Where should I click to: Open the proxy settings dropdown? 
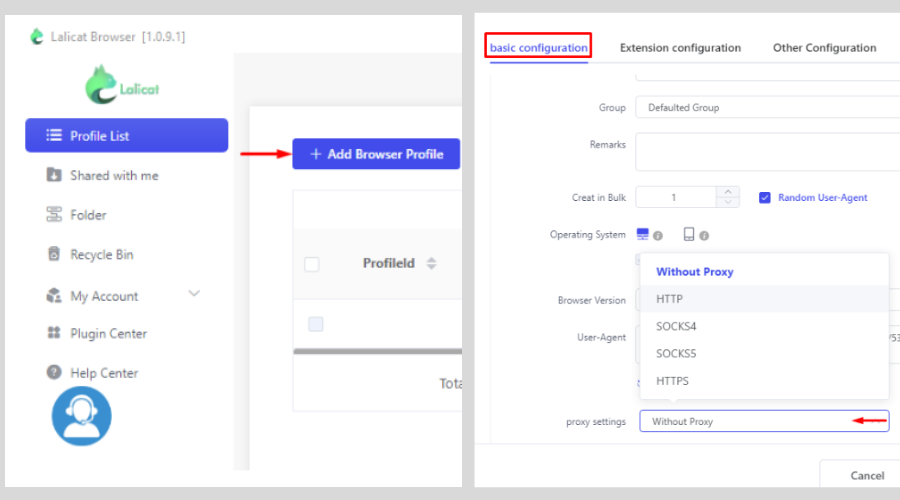click(x=763, y=421)
